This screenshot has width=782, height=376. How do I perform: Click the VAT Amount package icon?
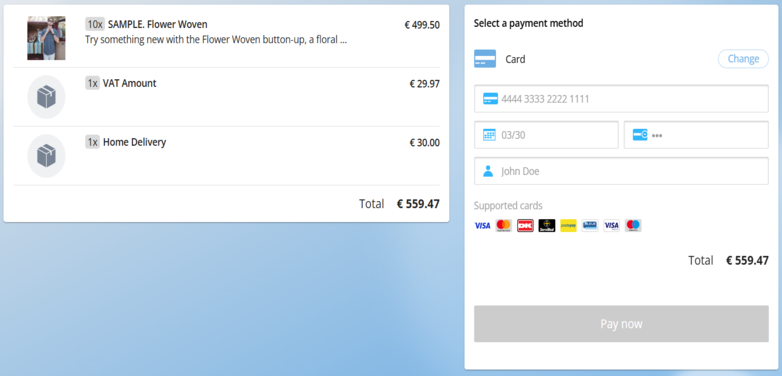point(46,97)
